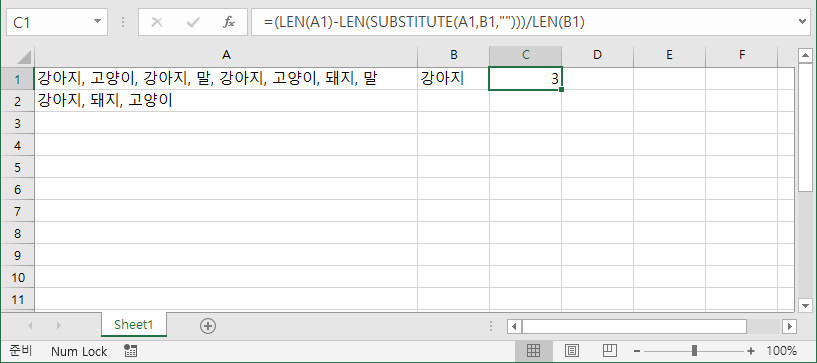Select the row 11 header
This screenshot has width=817, height=363.
[x=18, y=299]
